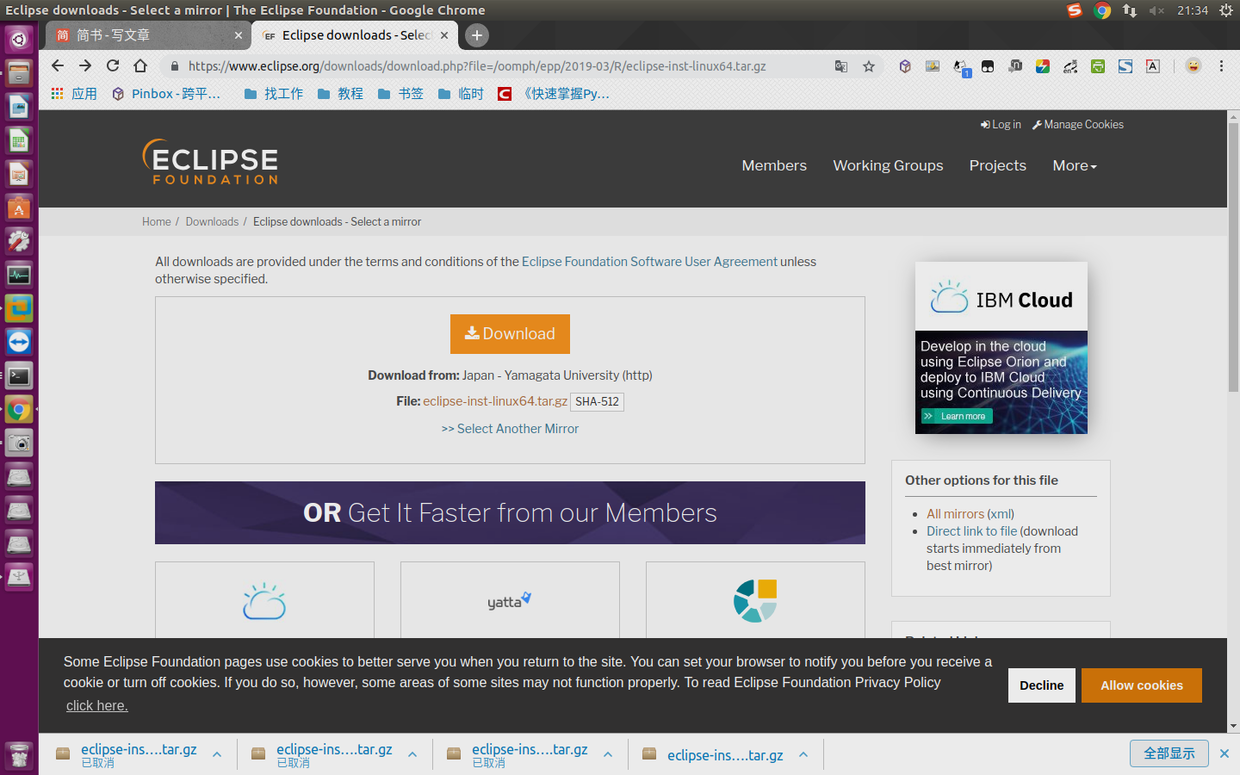Open Trash in the launcher
Screen dimensions: 1240x775
19,755
